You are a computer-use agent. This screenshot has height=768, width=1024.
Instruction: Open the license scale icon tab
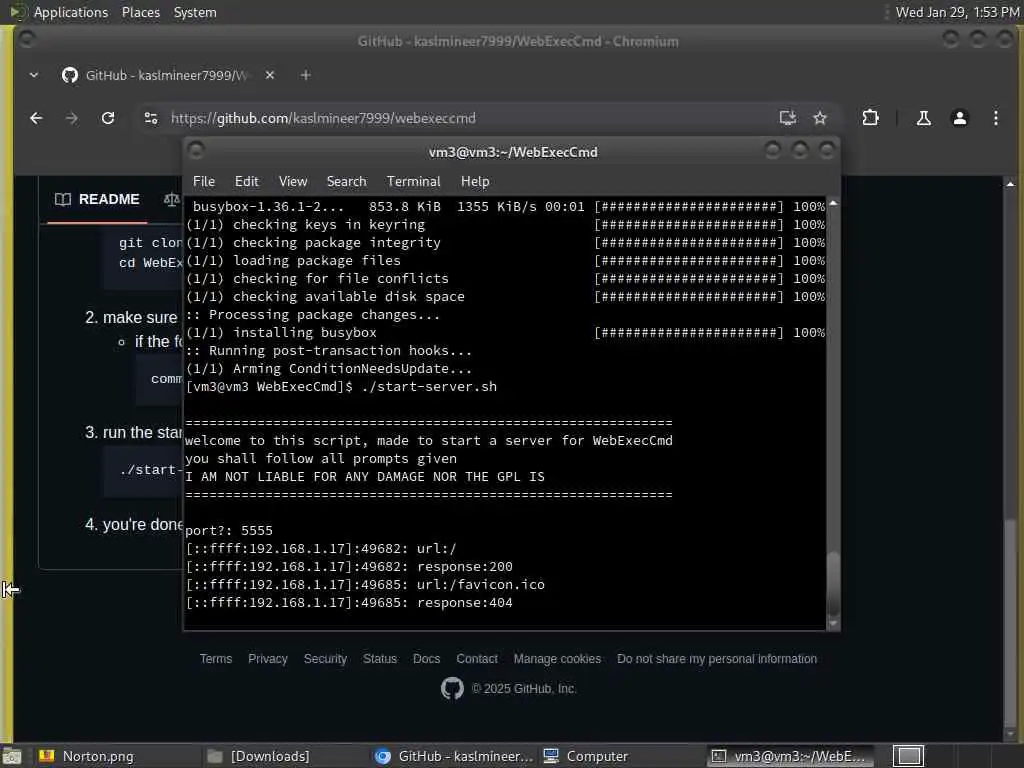pyautogui.click(x=172, y=199)
